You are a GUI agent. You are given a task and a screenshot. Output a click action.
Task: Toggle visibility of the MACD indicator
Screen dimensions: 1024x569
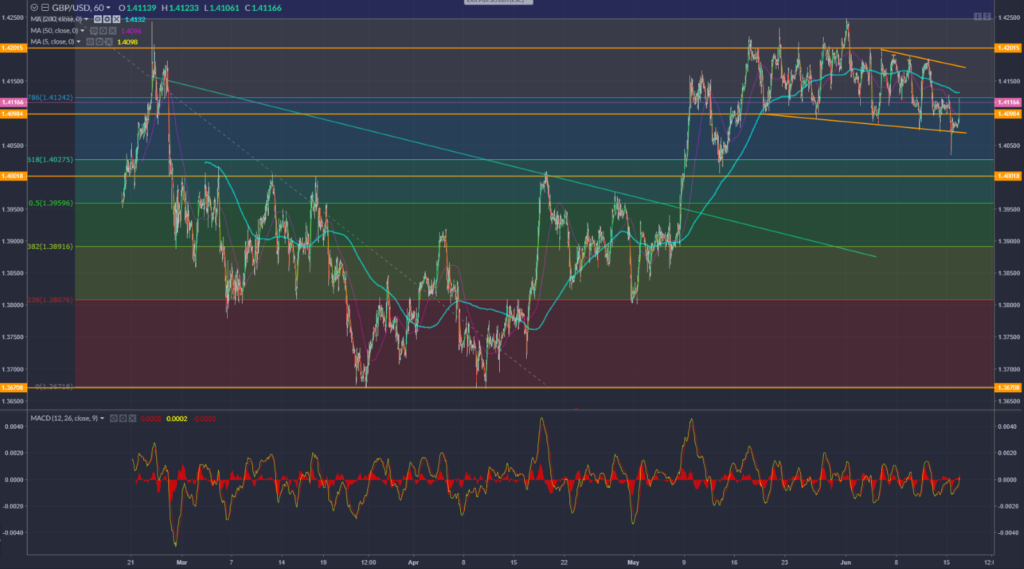tap(114, 418)
